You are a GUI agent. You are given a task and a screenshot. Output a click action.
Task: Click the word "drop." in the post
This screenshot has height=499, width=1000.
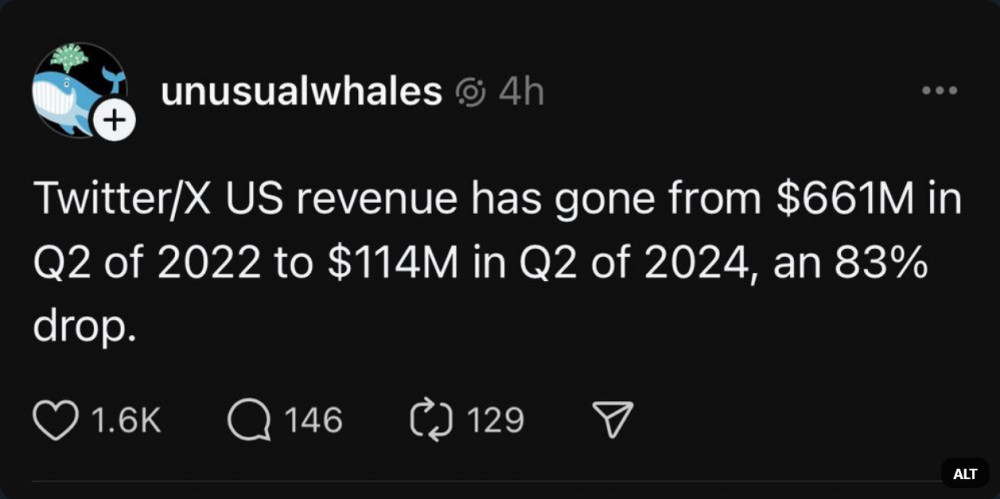[x=83, y=328]
